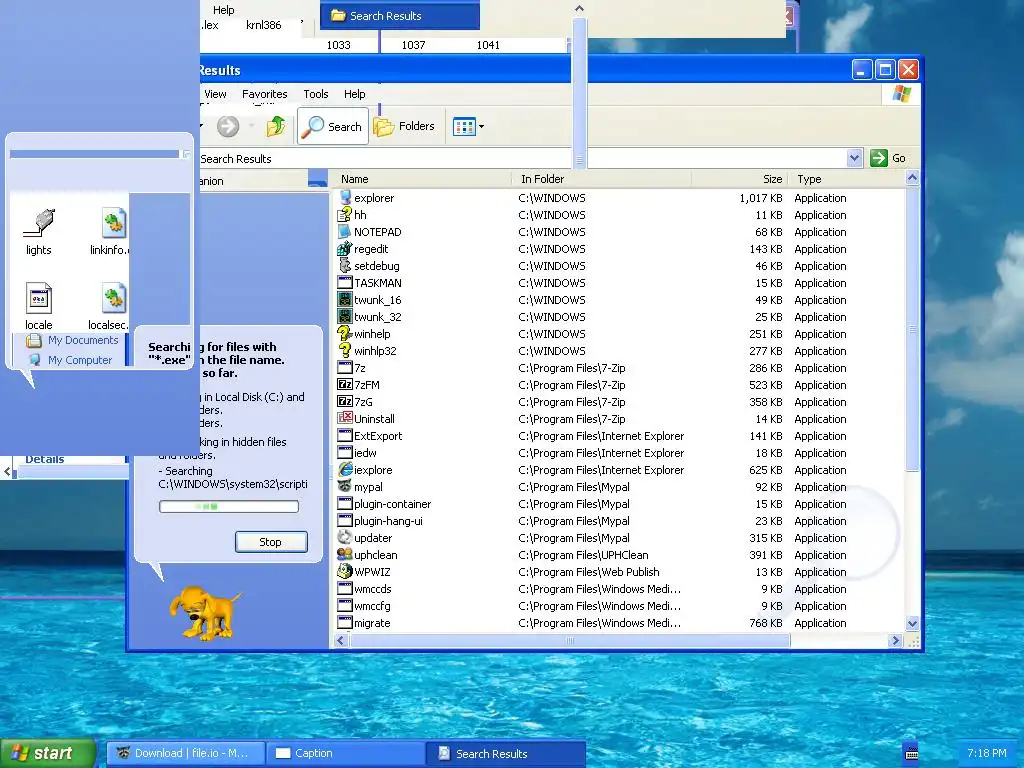Click the results list scroll-up arrow
The height and width of the screenshot is (768, 1024).
click(x=912, y=178)
